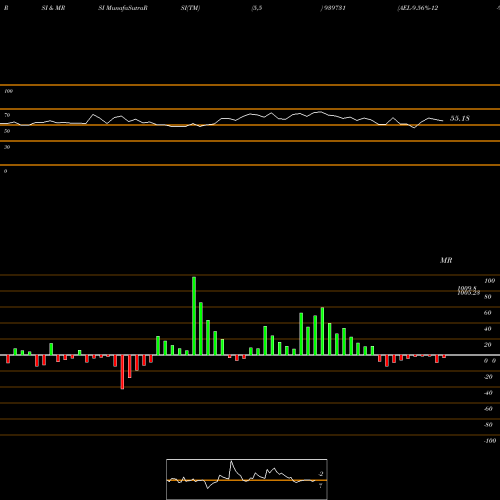500x500 pixels.
Task: Click the MR axis label -100
Action: 490,441
